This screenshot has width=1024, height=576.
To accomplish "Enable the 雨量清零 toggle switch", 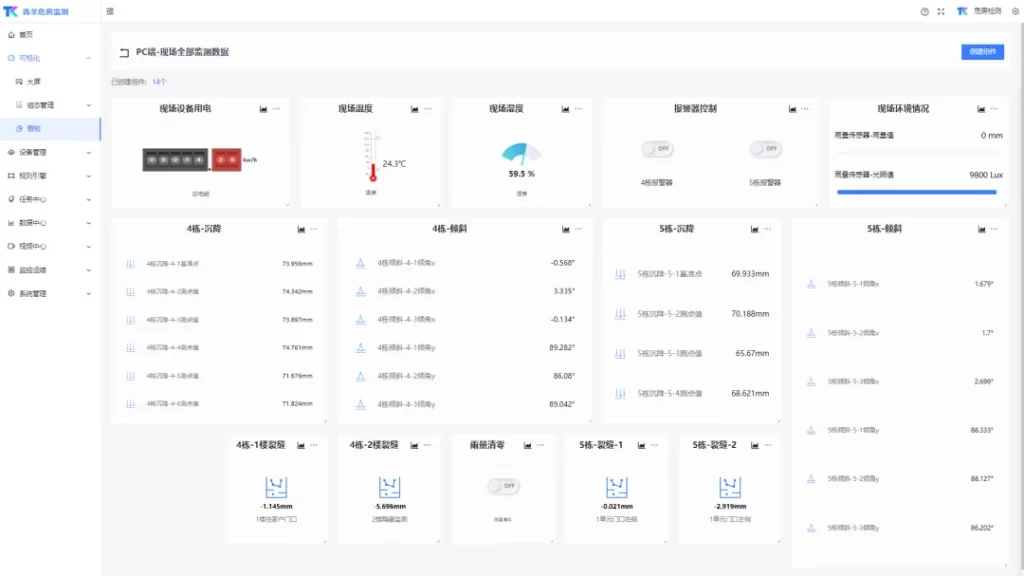I will coord(503,485).
